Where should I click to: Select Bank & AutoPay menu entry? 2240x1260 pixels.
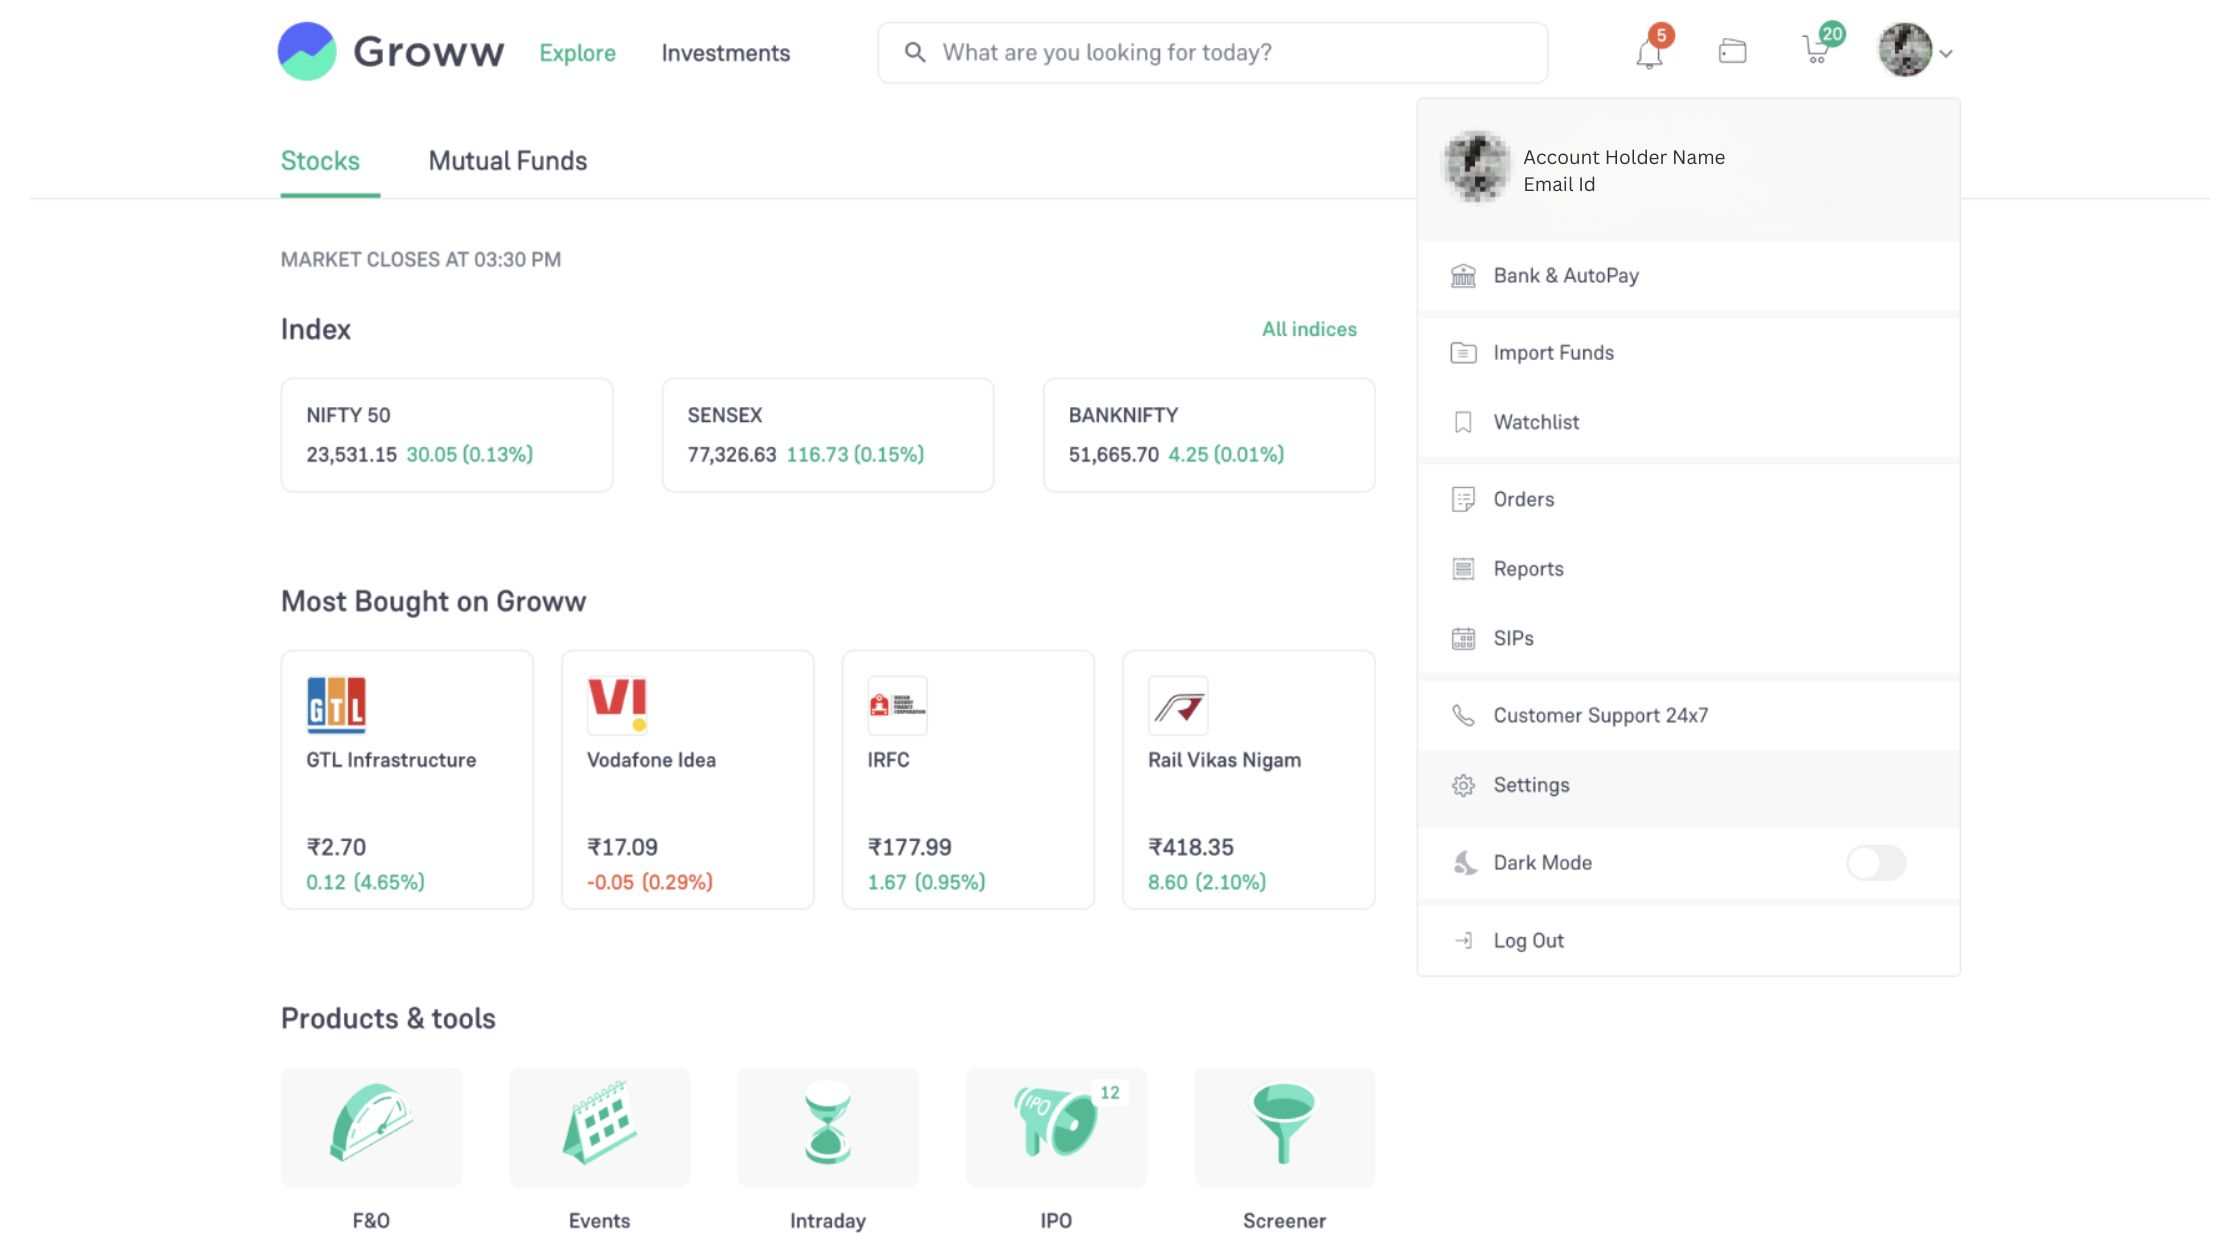tap(1688, 276)
